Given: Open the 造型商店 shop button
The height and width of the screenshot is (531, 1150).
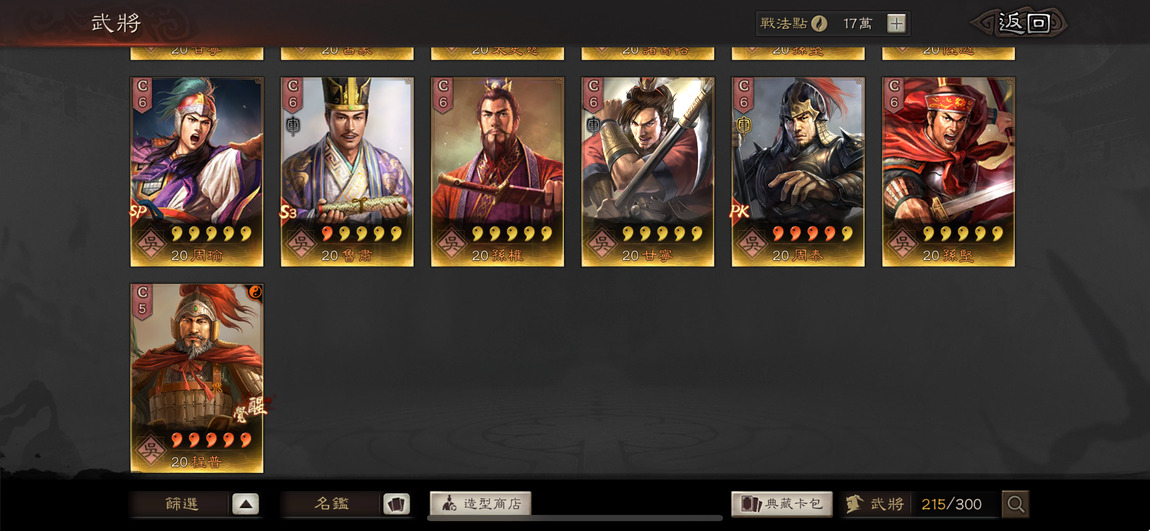Looking at the screenshot, I should coord(480,504).
